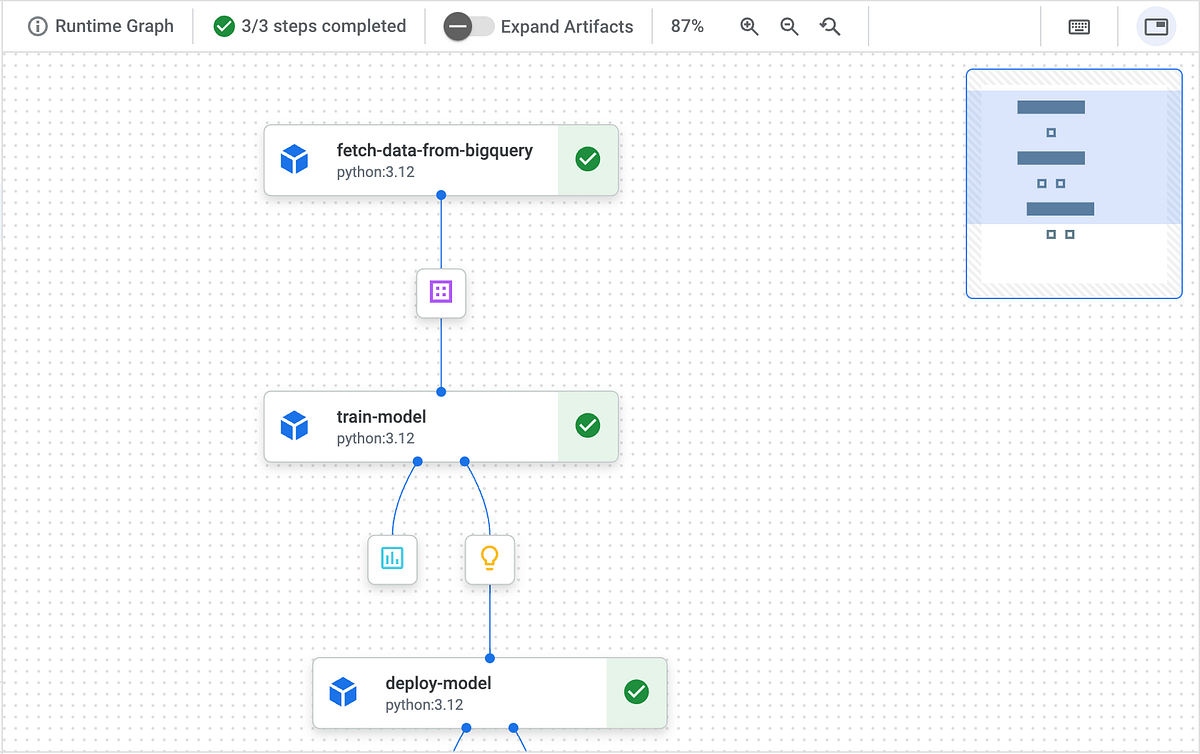Image resolution: width=1200 pixels, height=754 pixels.
Task: Click the green success checkmark on train-model
Action: (587, 425)
